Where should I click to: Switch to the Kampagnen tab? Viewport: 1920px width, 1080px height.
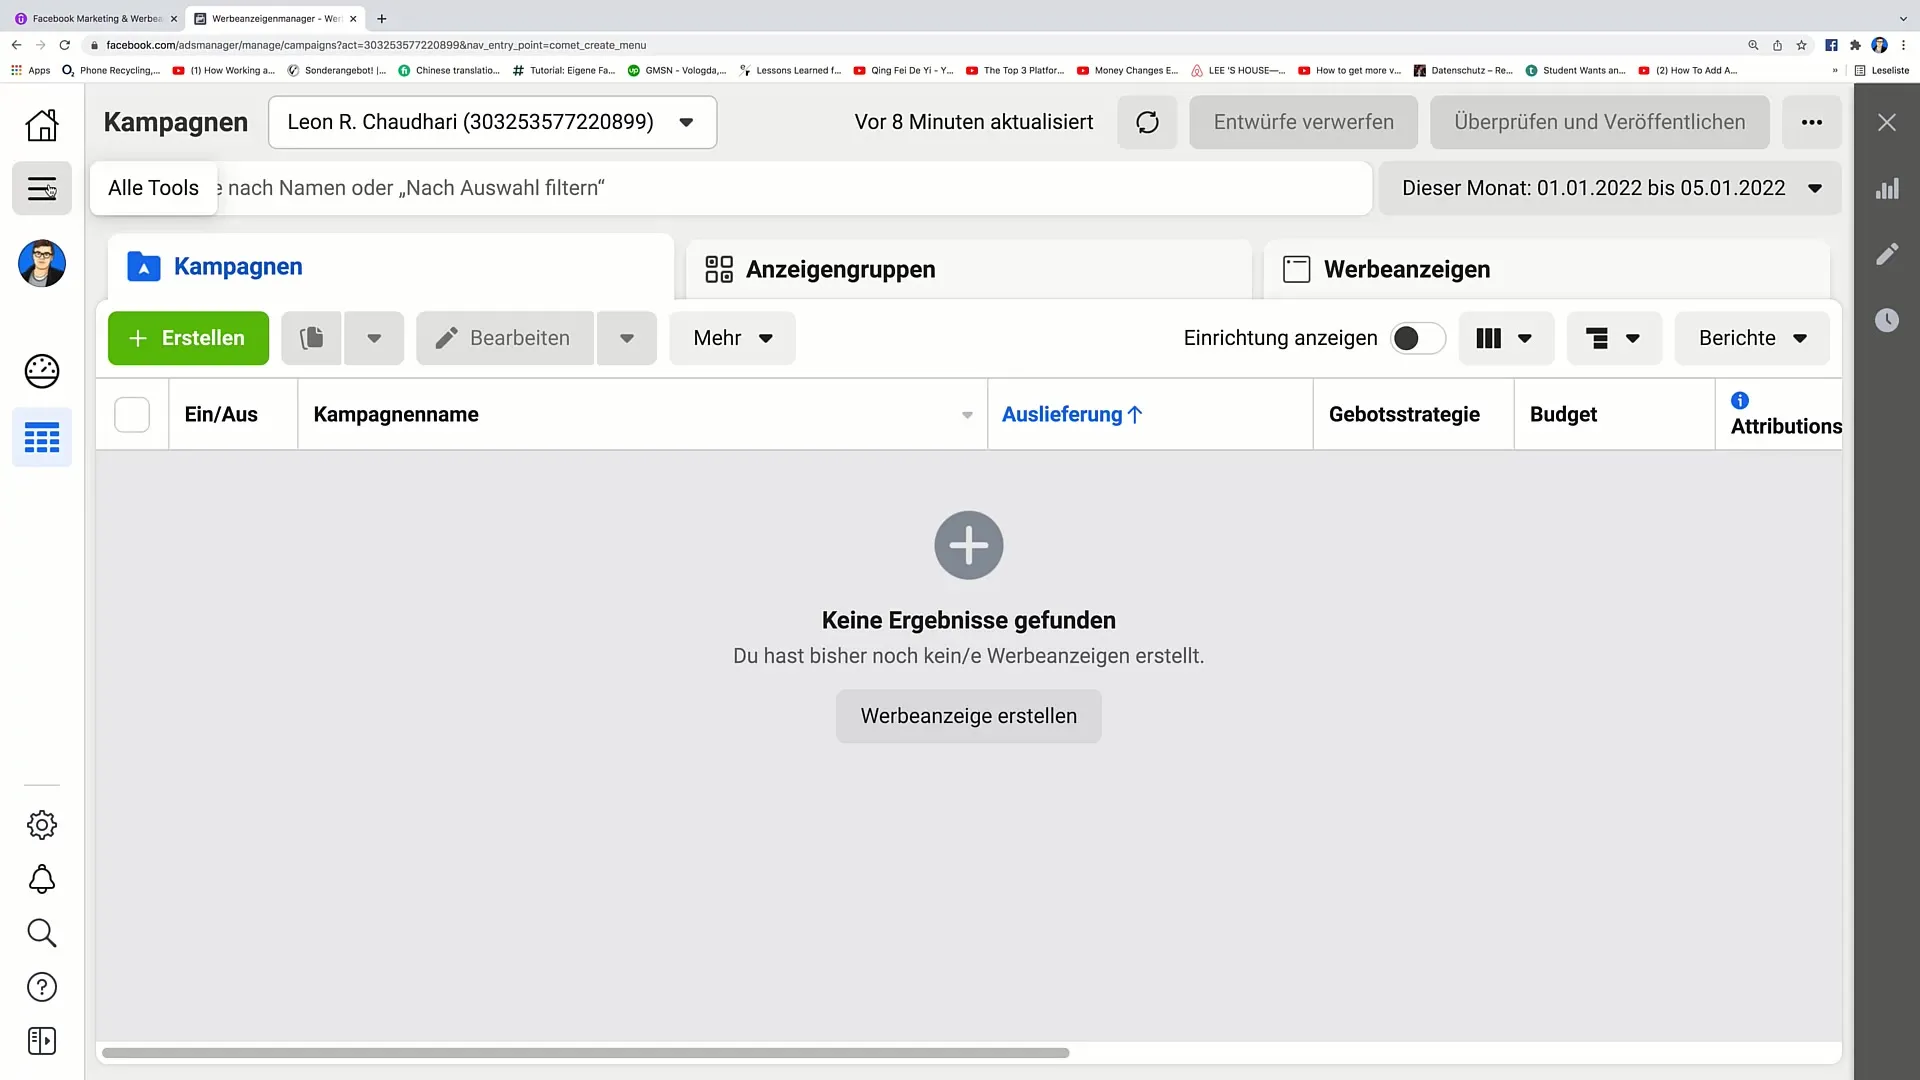pyautogui.click(x=390, y=267)
